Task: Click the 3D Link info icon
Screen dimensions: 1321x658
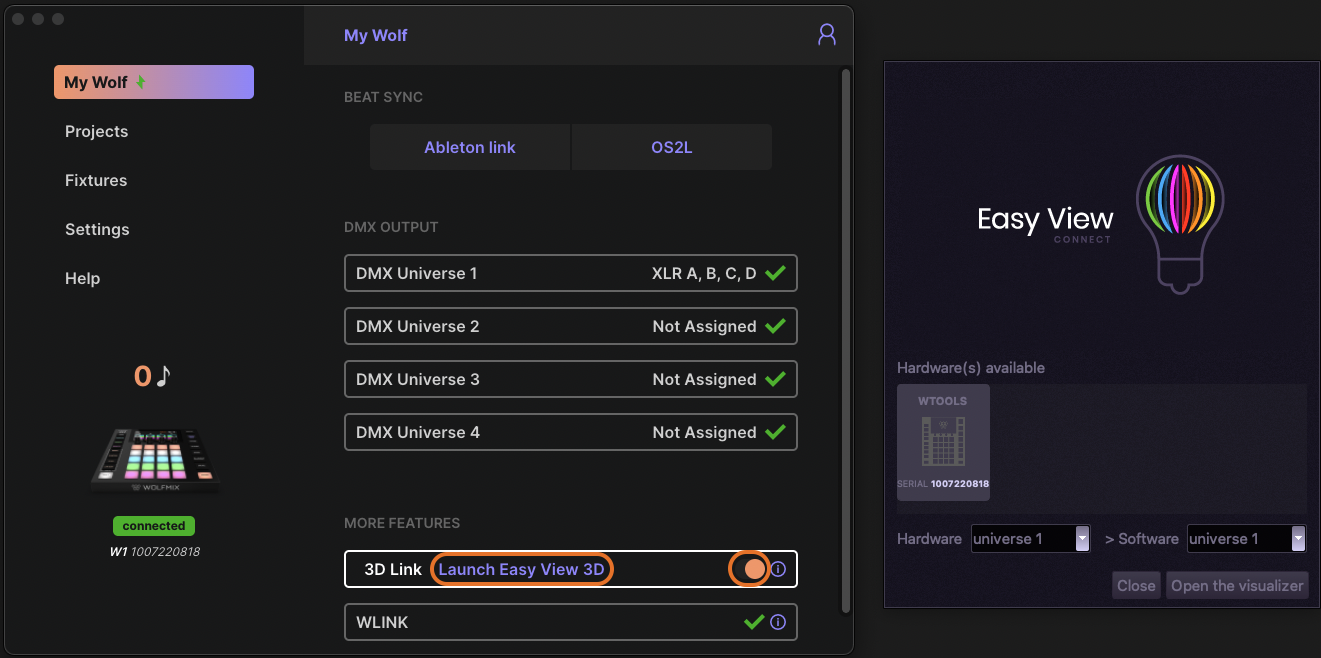Action: click(778, 569)
